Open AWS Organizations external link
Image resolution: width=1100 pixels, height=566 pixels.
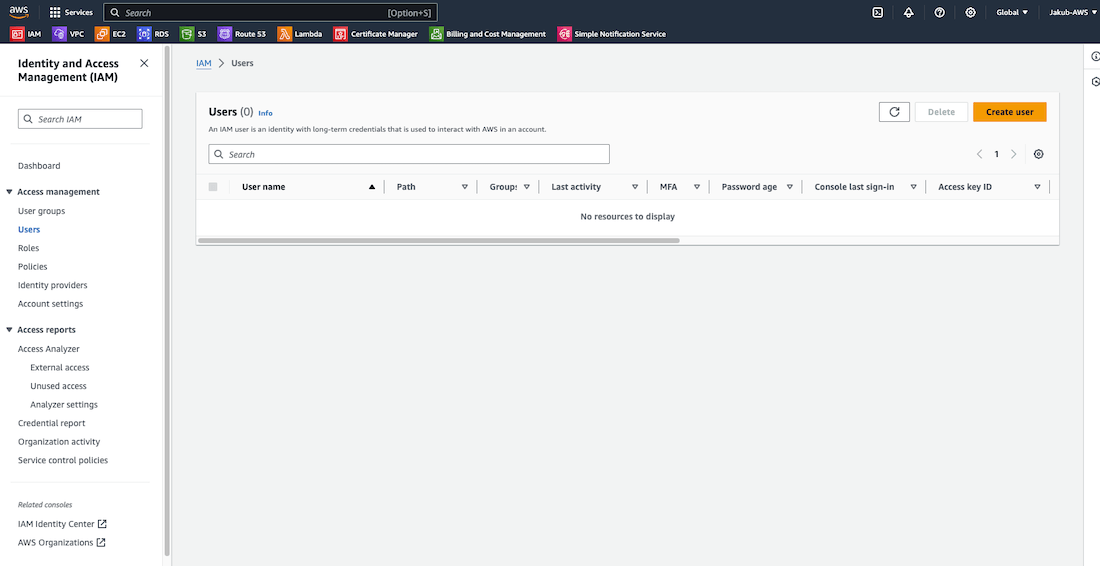(x=62, y=543)
